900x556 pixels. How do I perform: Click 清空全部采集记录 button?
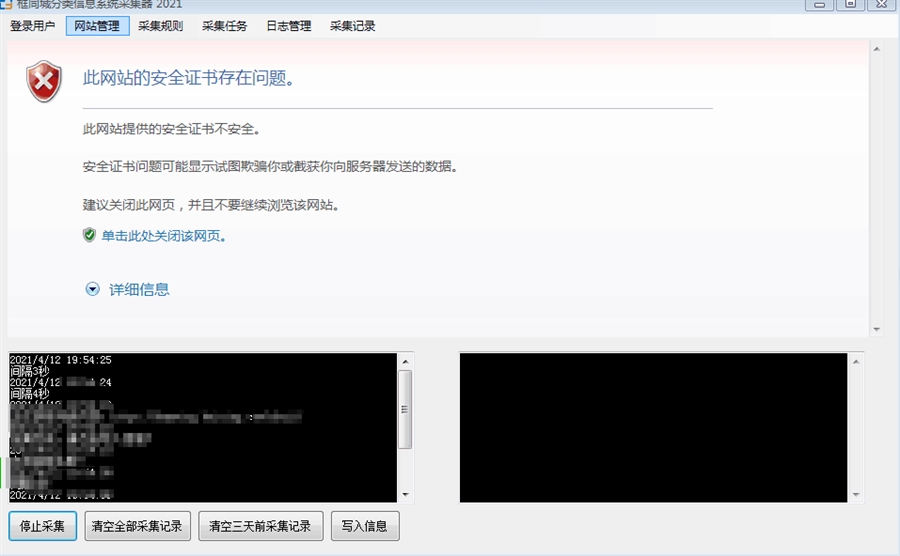point(136,526)
